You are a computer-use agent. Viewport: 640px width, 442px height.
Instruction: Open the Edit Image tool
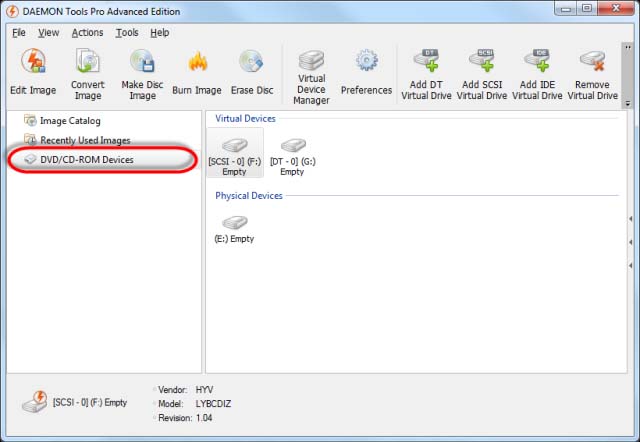pos(33,73)
